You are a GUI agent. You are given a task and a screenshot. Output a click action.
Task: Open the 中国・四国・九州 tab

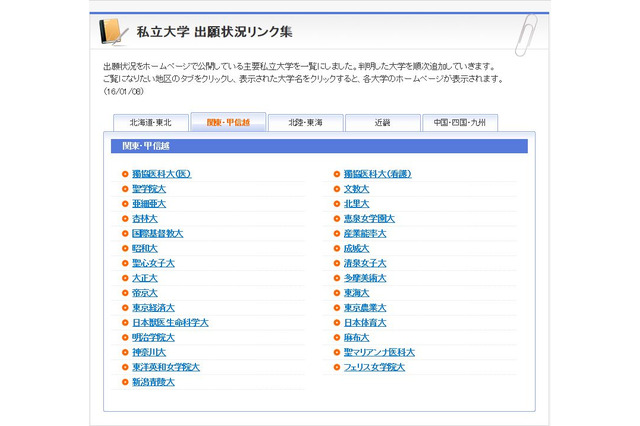(460, 122)
